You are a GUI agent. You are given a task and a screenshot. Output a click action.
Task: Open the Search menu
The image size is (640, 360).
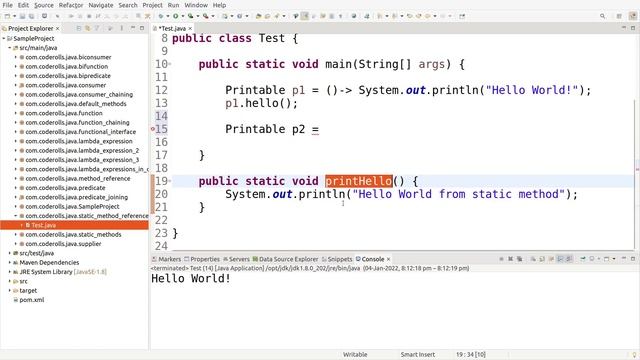(128, 5)
